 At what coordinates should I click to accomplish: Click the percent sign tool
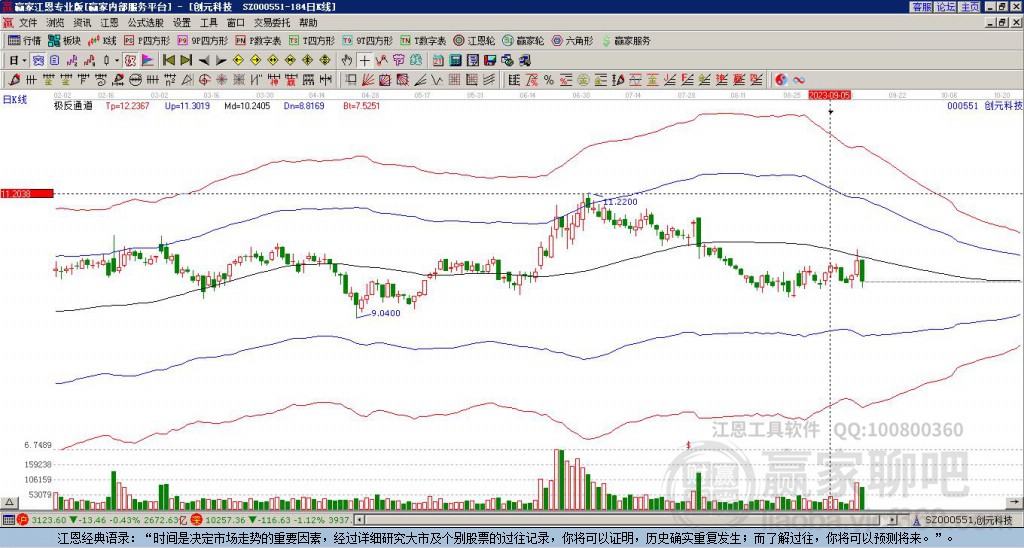click(x=549, y=80)
